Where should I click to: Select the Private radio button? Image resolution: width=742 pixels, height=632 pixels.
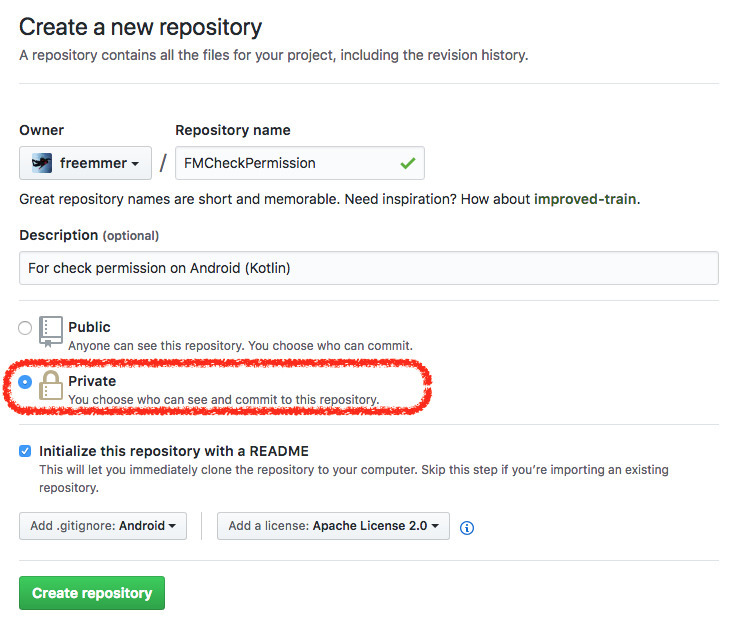(x=25, y=382)
